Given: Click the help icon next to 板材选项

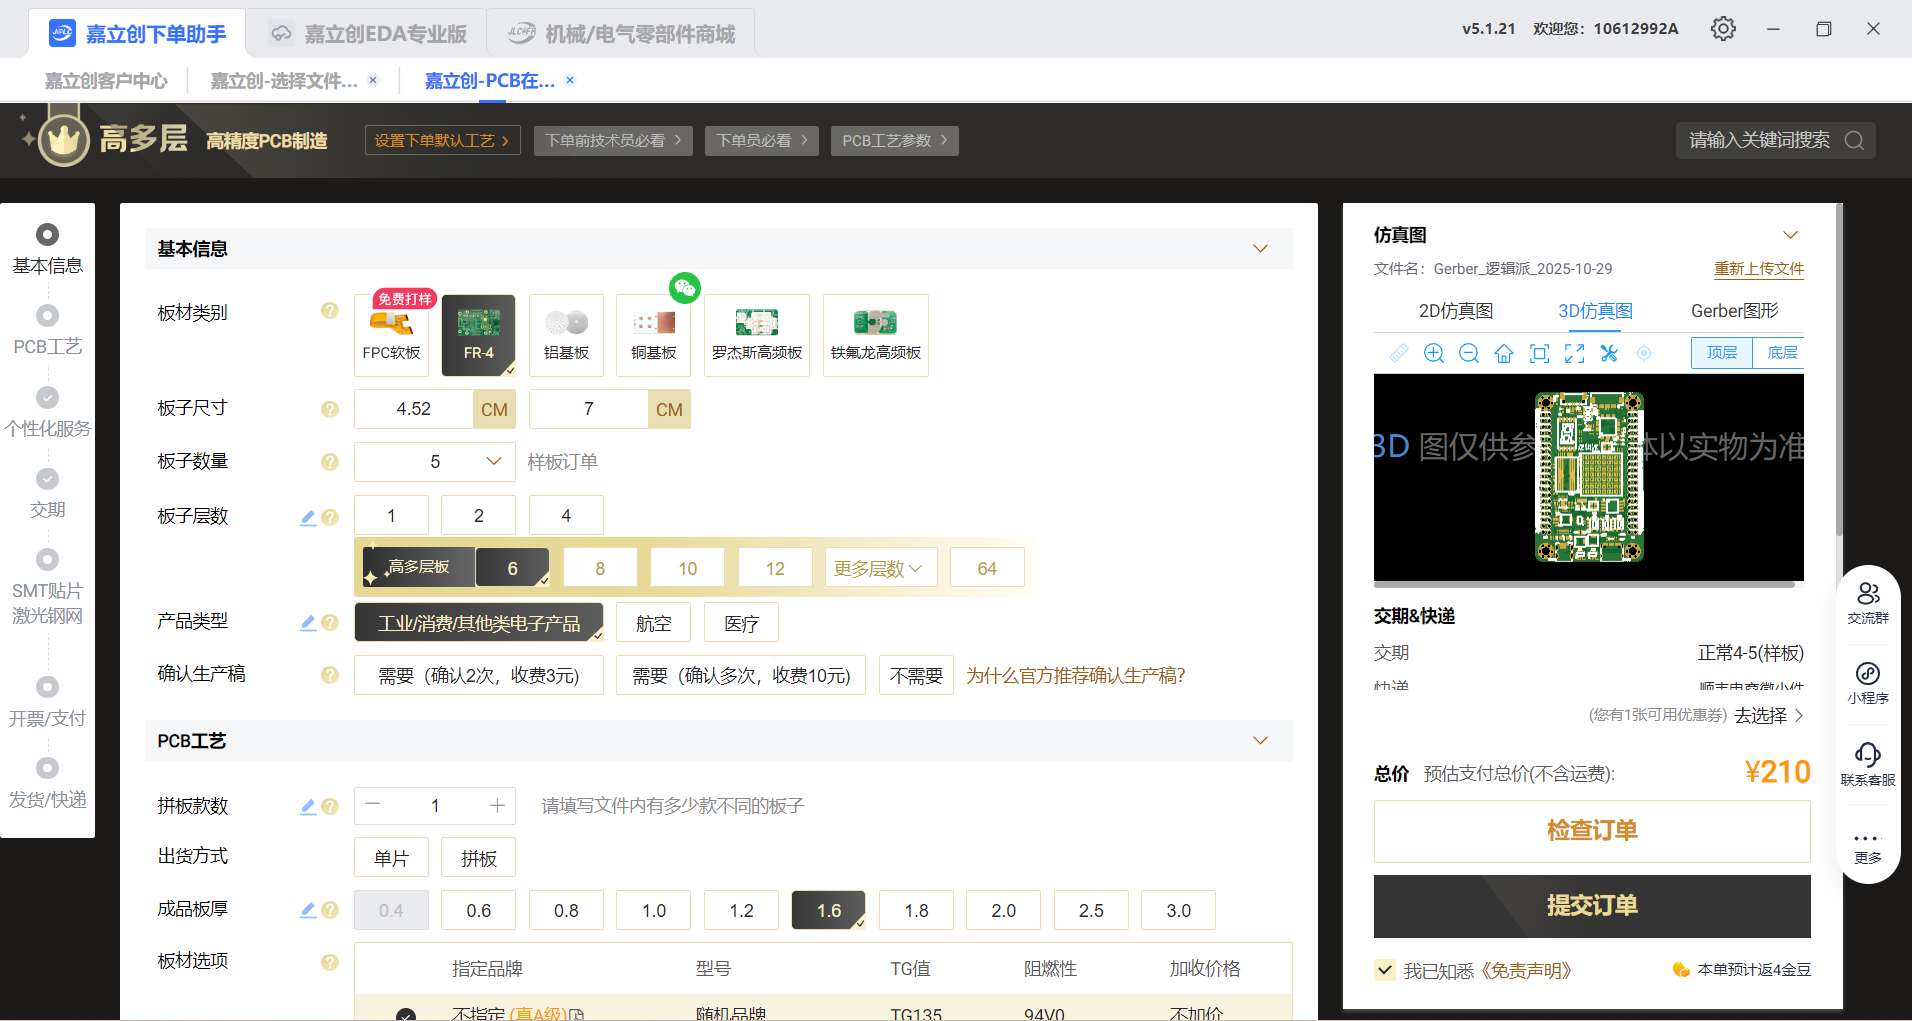Looking at the screenshot, I should tap(330, 962).
